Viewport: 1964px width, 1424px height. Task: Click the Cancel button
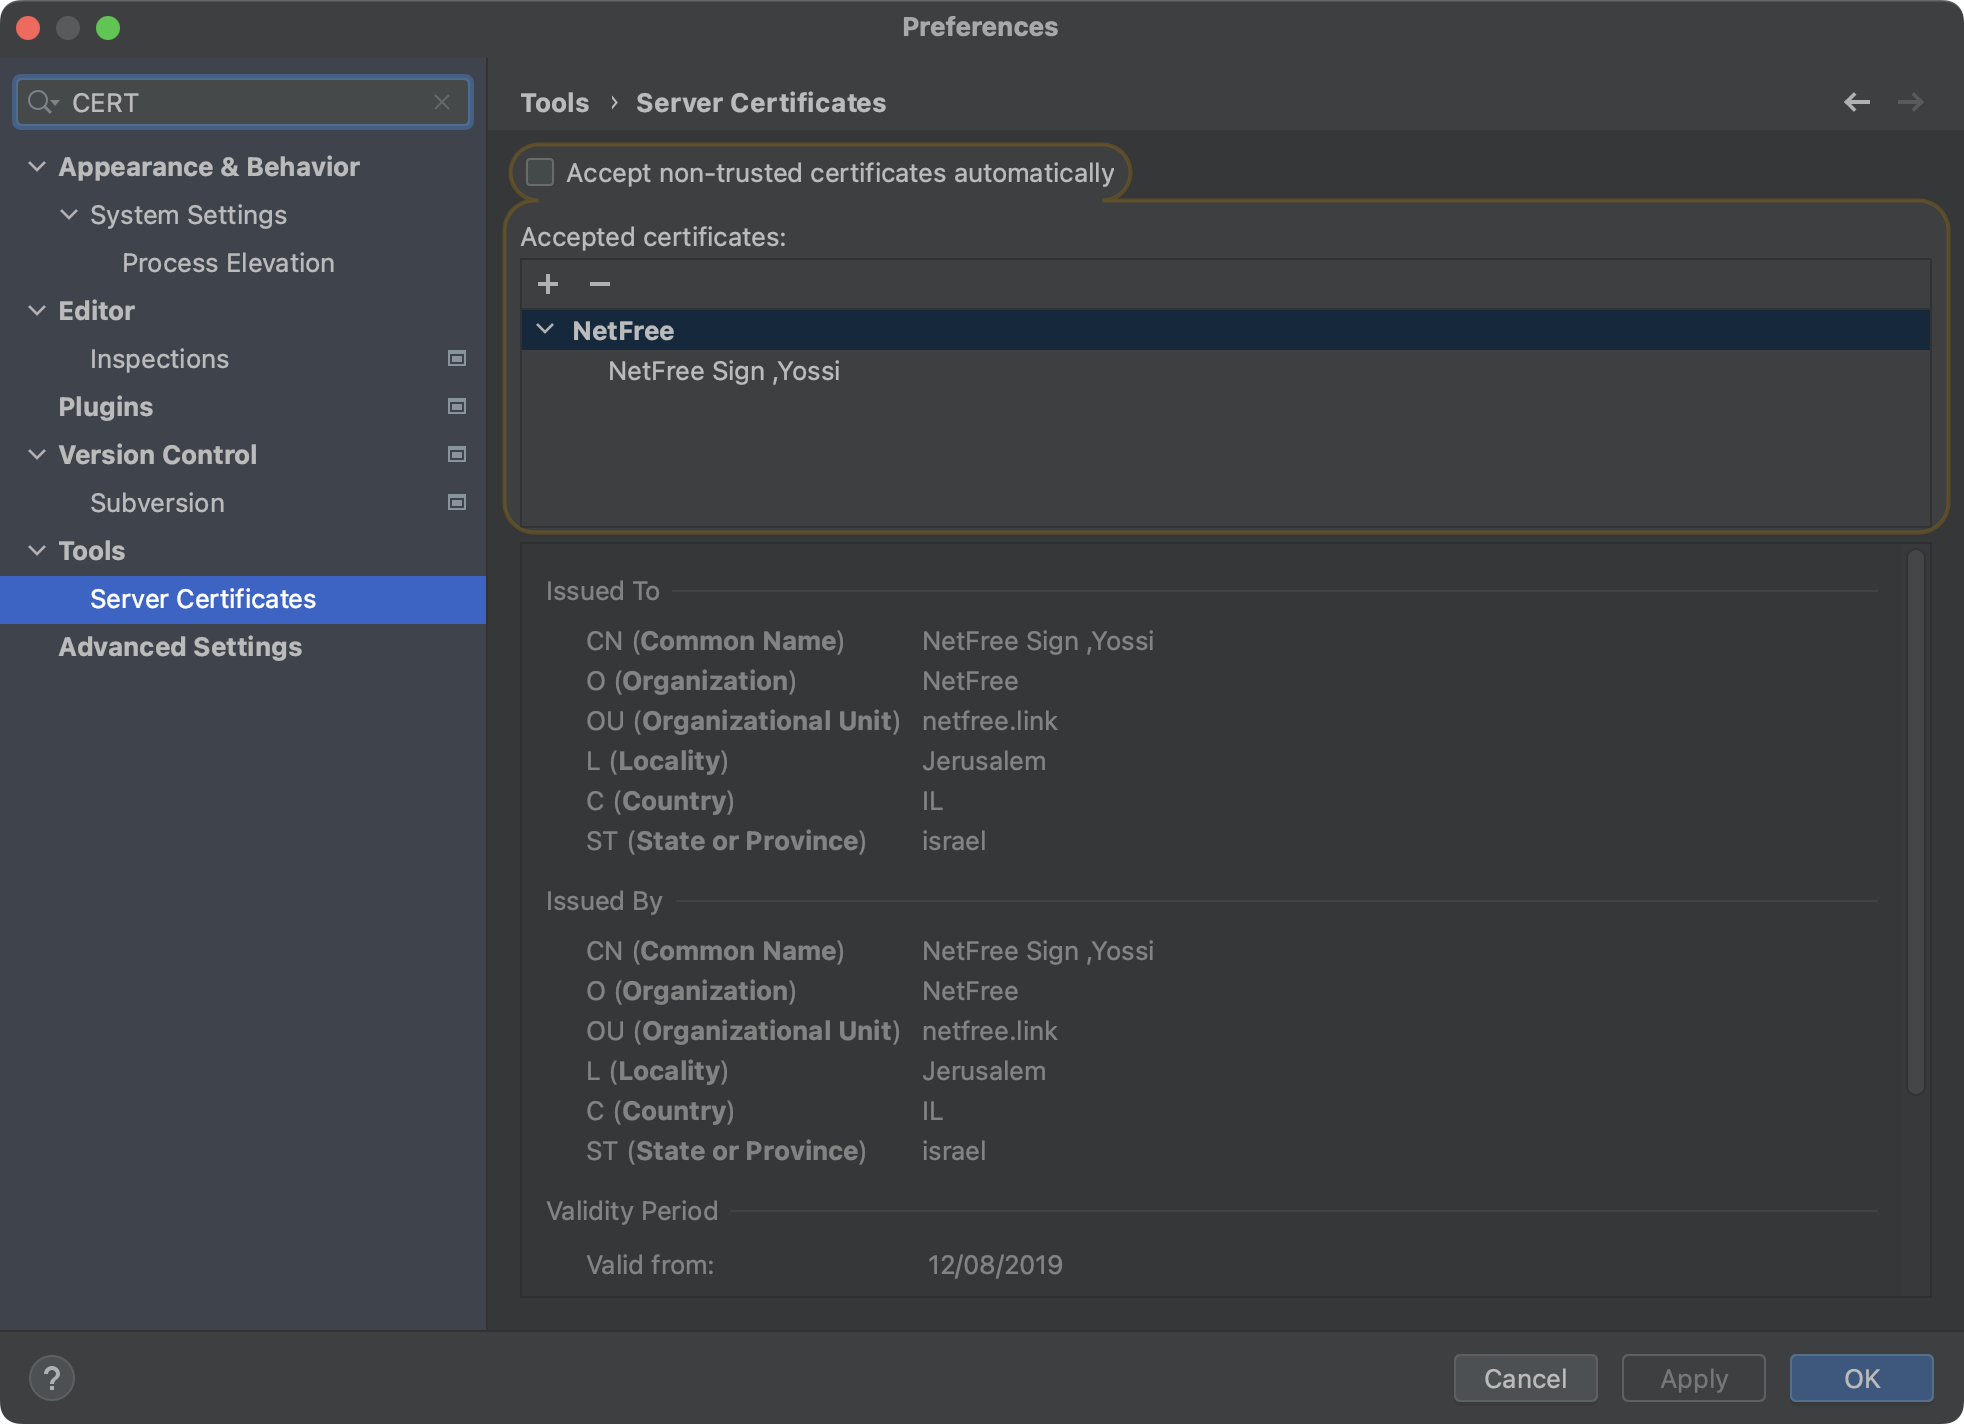pos(1525,1378)
